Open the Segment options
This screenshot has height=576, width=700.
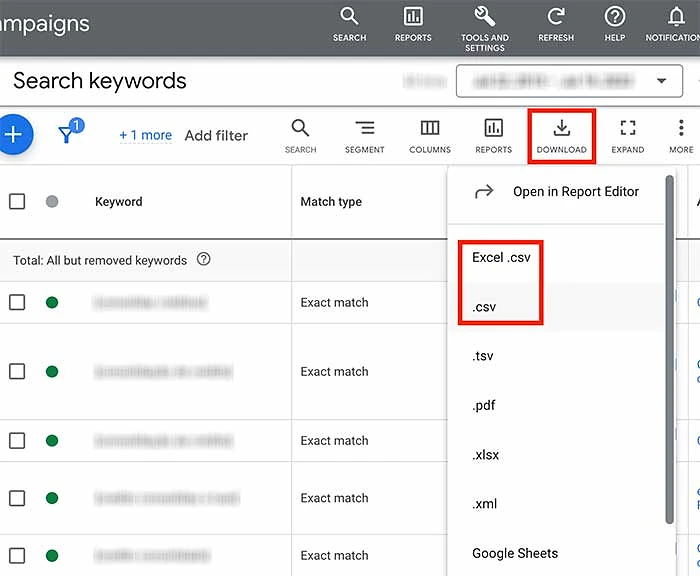coord(364,136)
